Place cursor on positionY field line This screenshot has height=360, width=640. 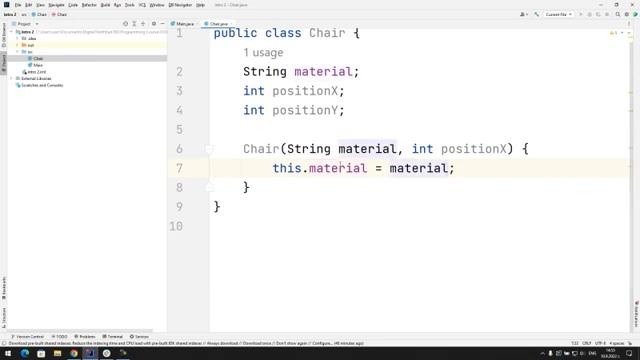(294, 111)
